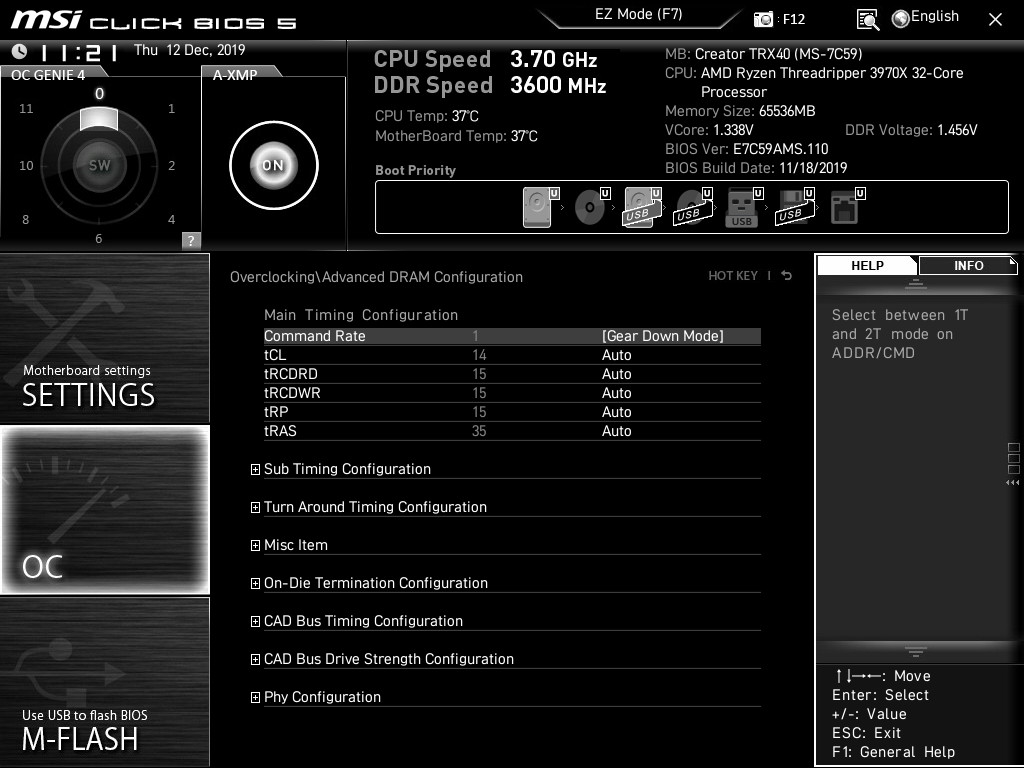Click the Boot Priority label
1024x768 pixels.
click(415, 170)
